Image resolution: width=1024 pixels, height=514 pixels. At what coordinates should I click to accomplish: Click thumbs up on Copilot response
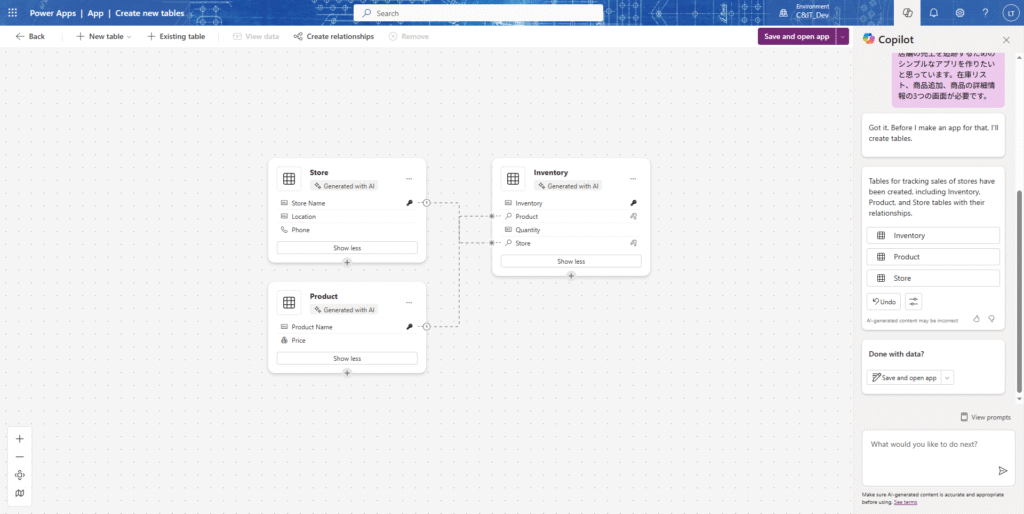click(x=977, y=319)
